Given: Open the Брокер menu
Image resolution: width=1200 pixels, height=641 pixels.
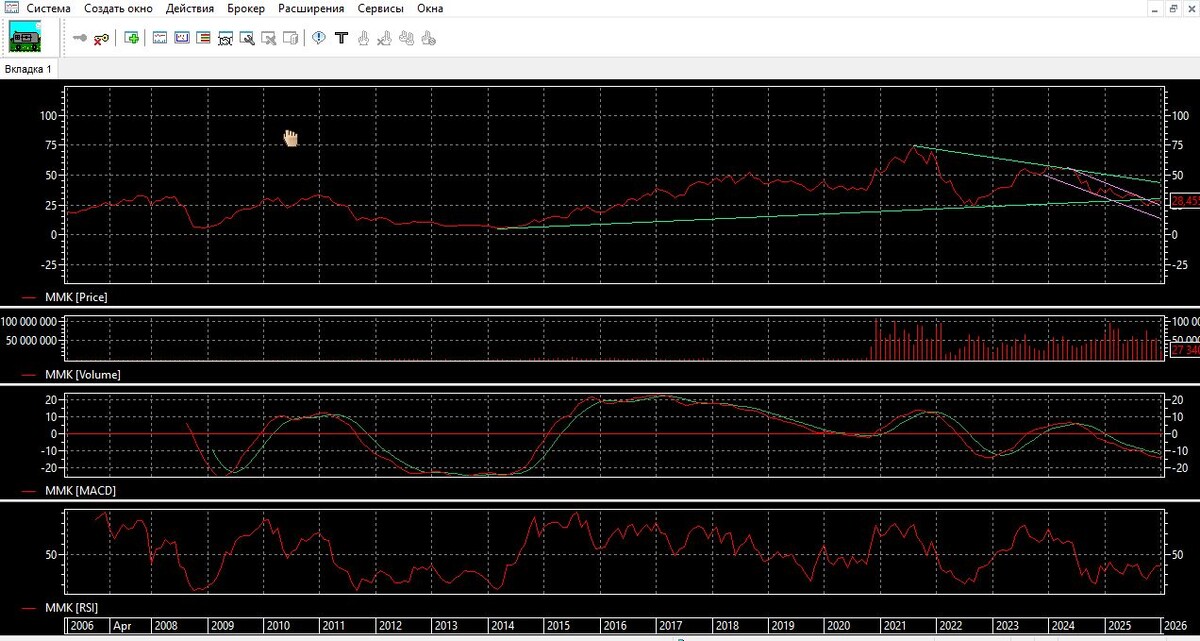Looking at the screenshot, I should (246, 8).
